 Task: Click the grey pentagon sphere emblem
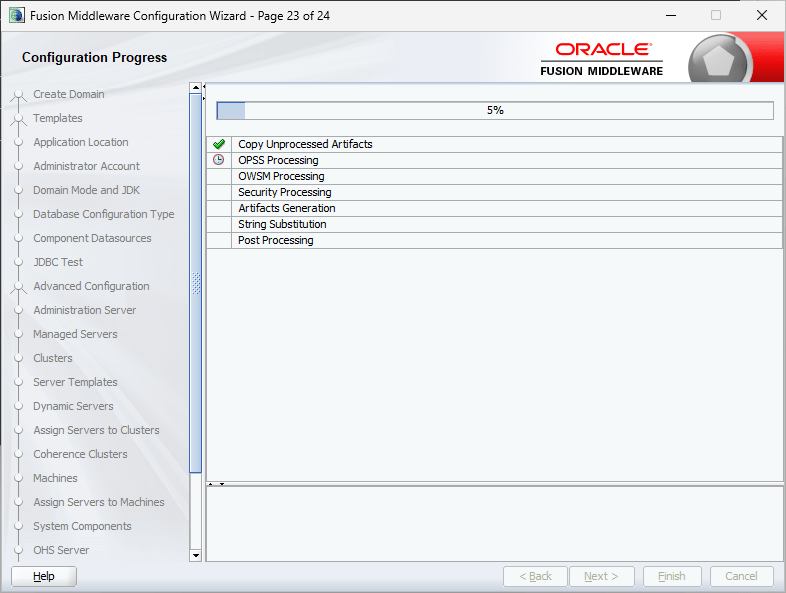(719, 61)
